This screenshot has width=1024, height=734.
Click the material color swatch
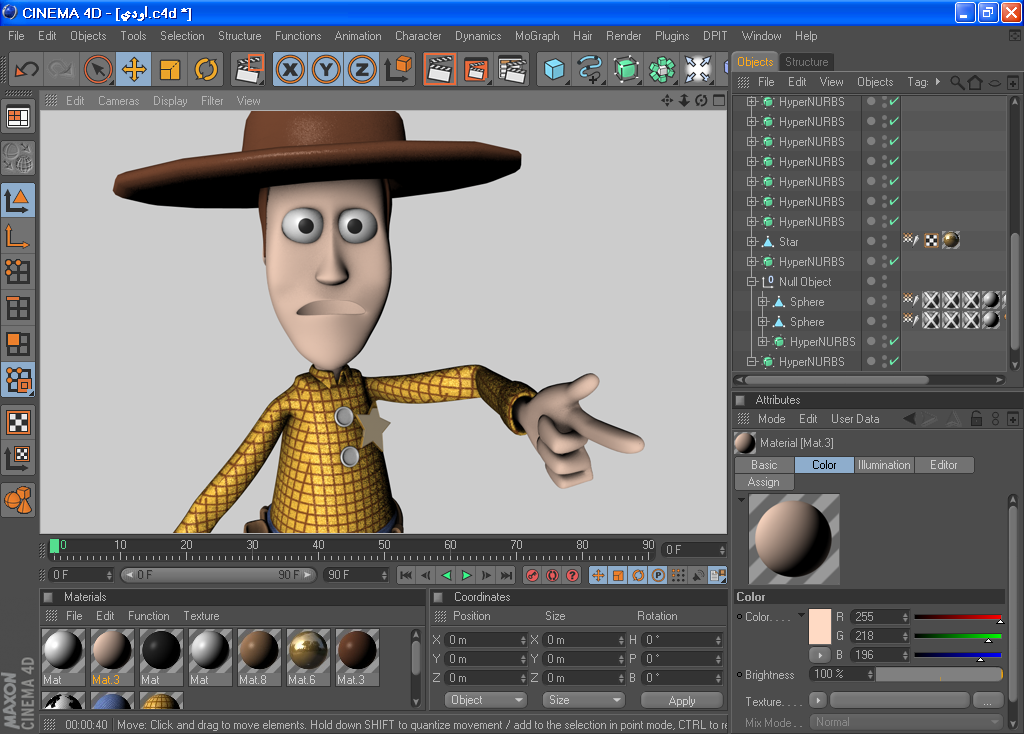point(820,627)
